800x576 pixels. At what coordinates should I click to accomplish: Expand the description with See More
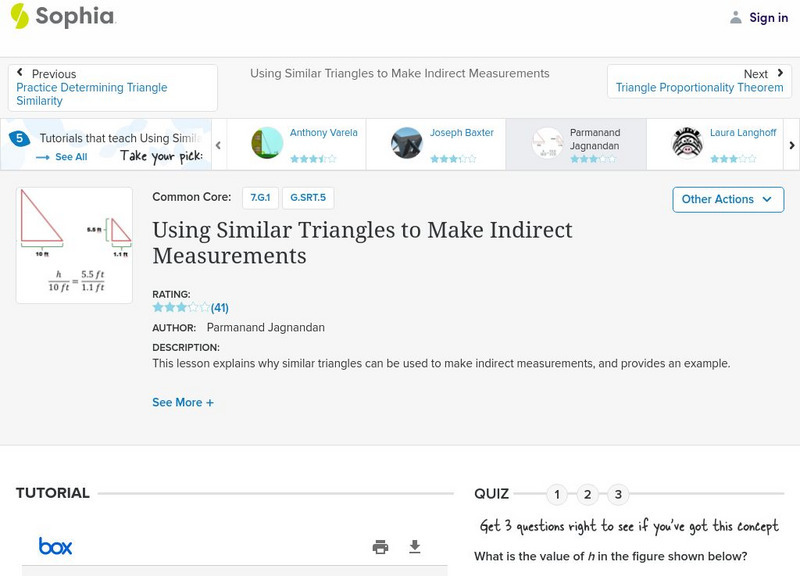(183, 402)
